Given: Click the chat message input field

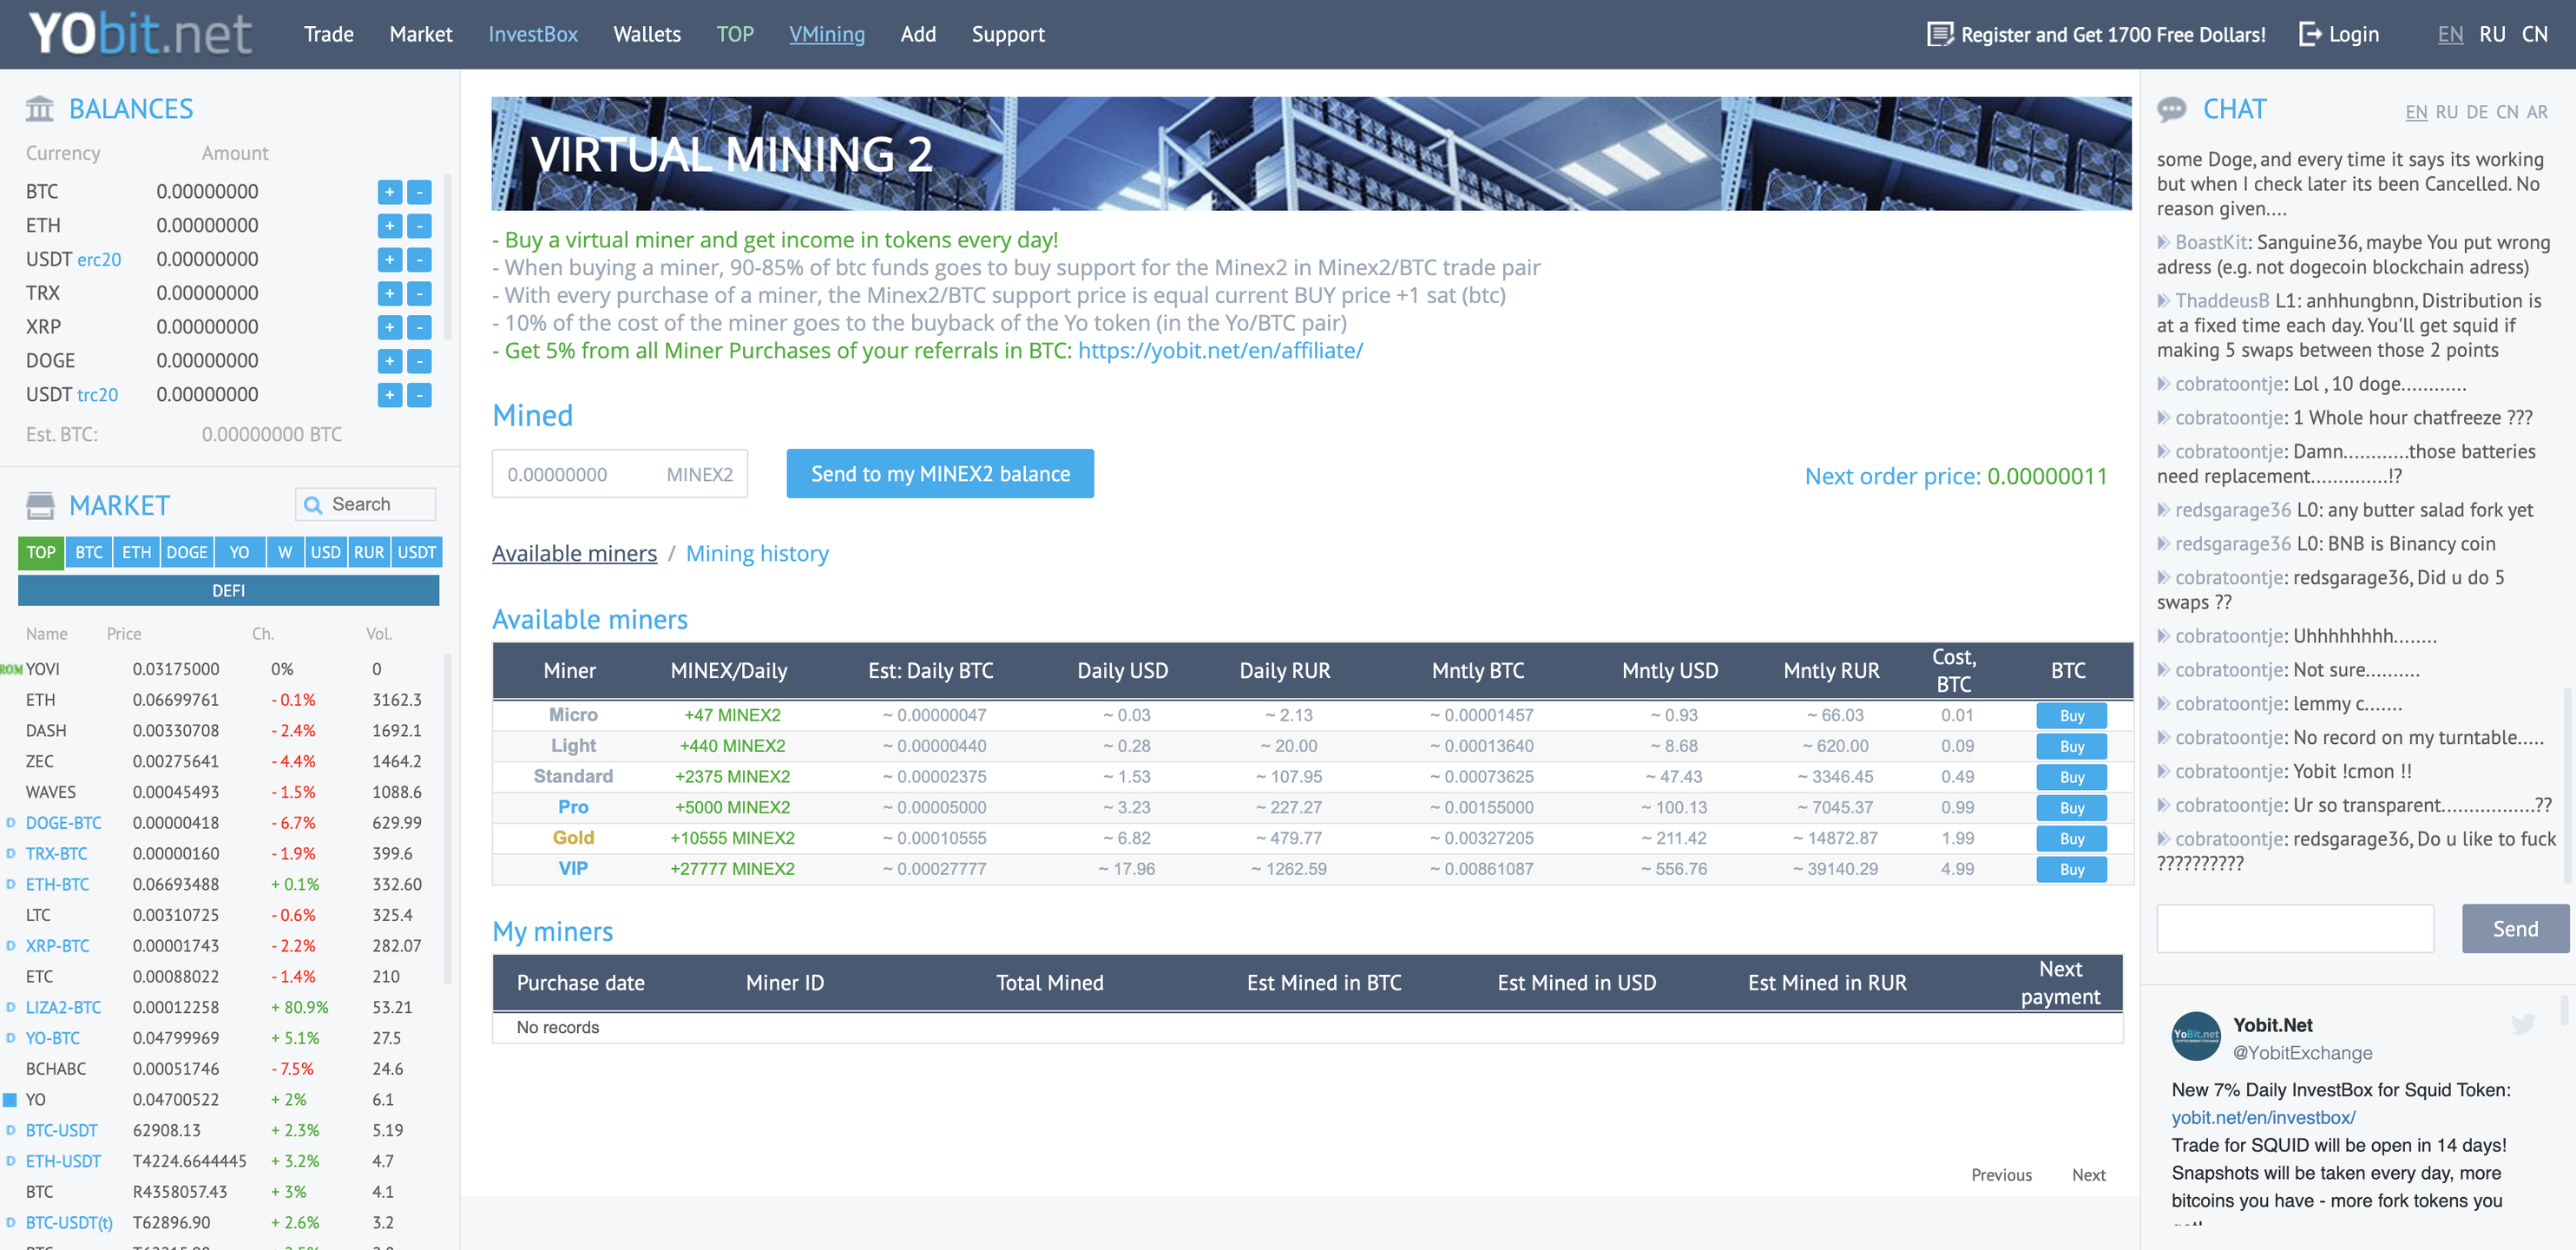Looking at the screenshot, I should click(x=2295, y=928).
